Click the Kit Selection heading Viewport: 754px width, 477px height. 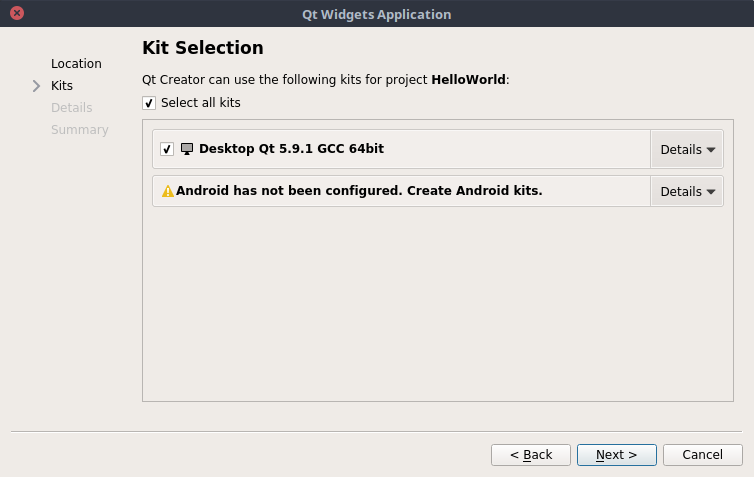coord(203,48)
